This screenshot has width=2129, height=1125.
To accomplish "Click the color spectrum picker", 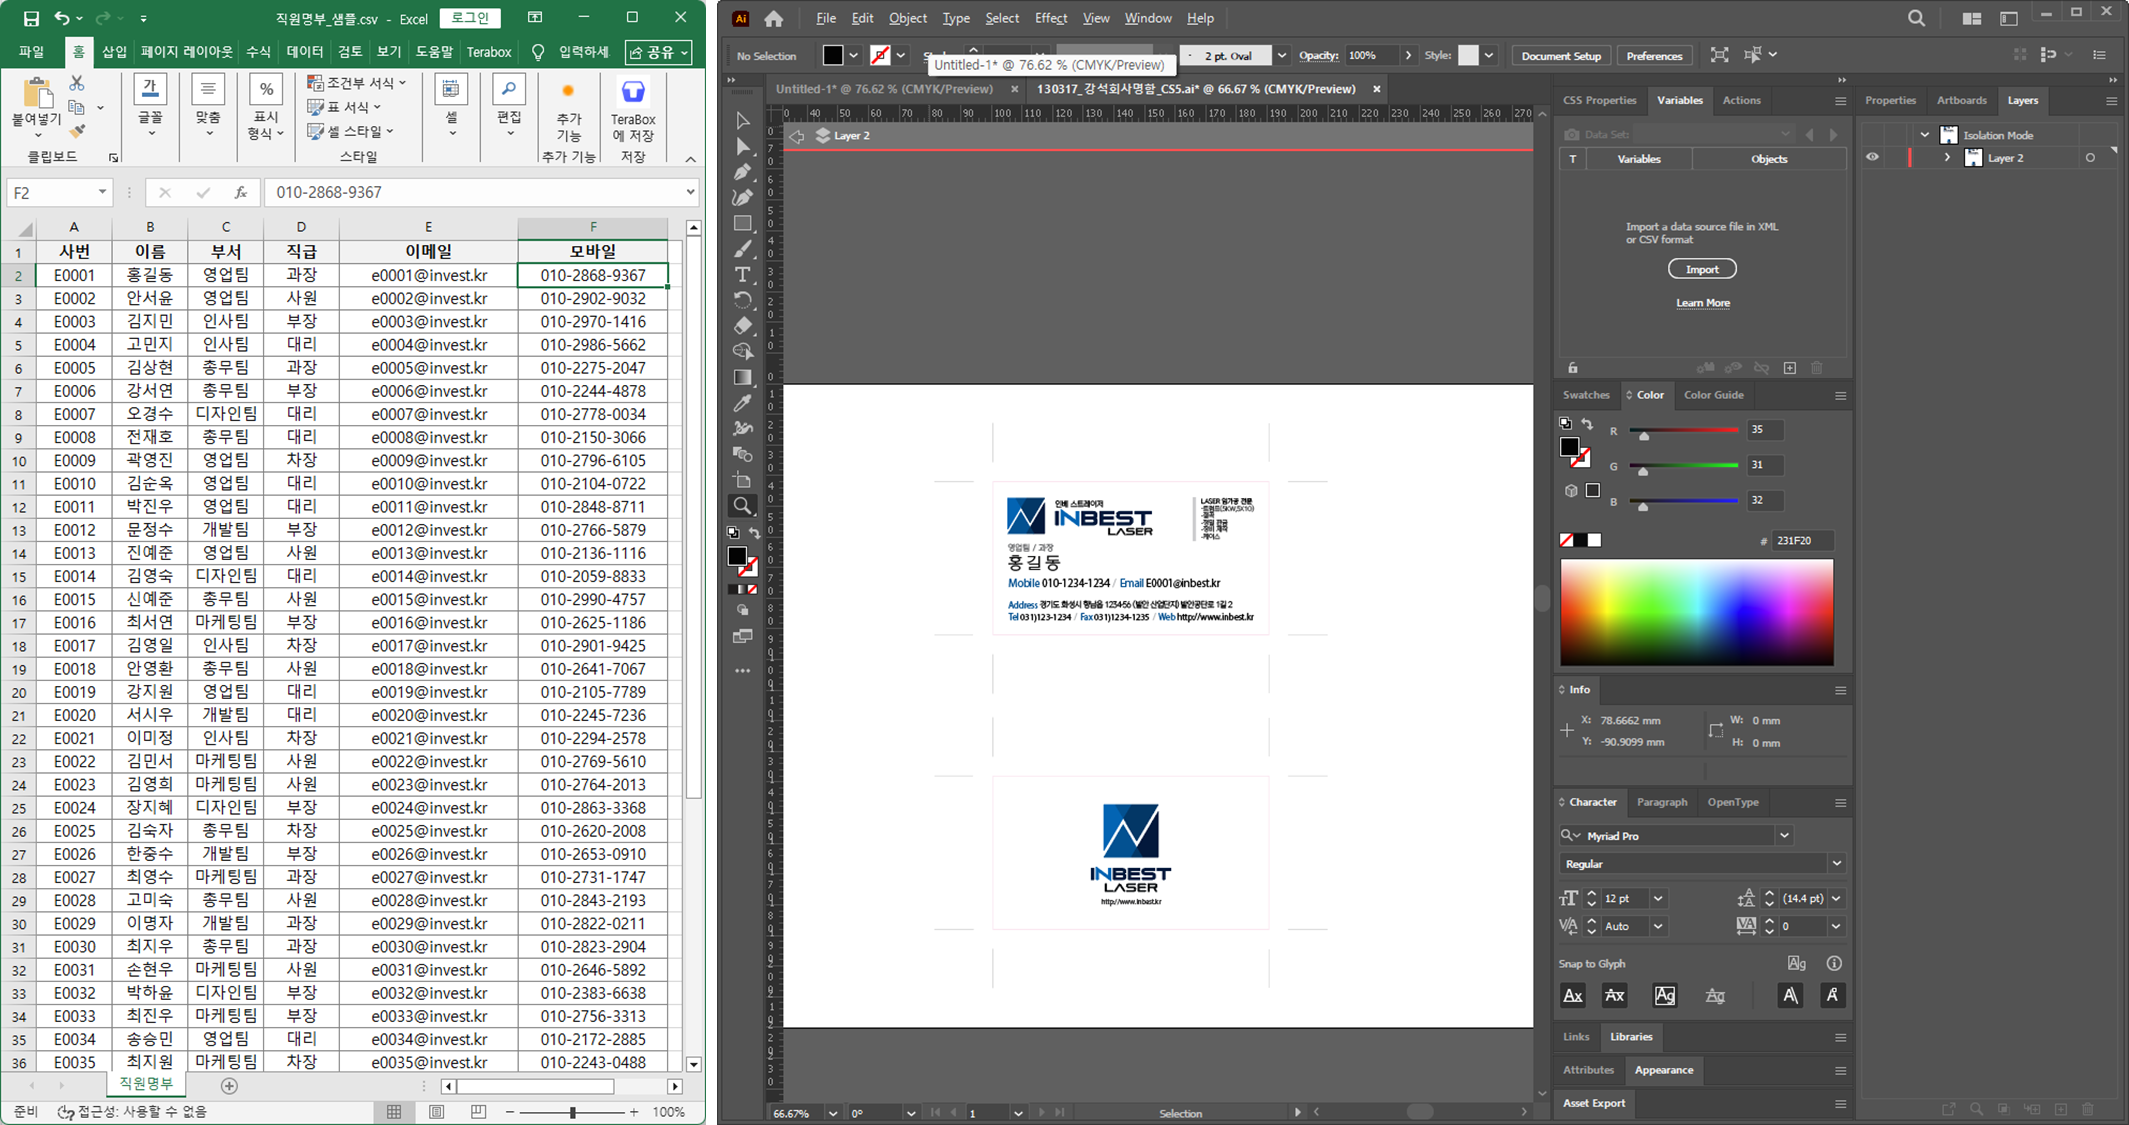I will click(1696, 612).
